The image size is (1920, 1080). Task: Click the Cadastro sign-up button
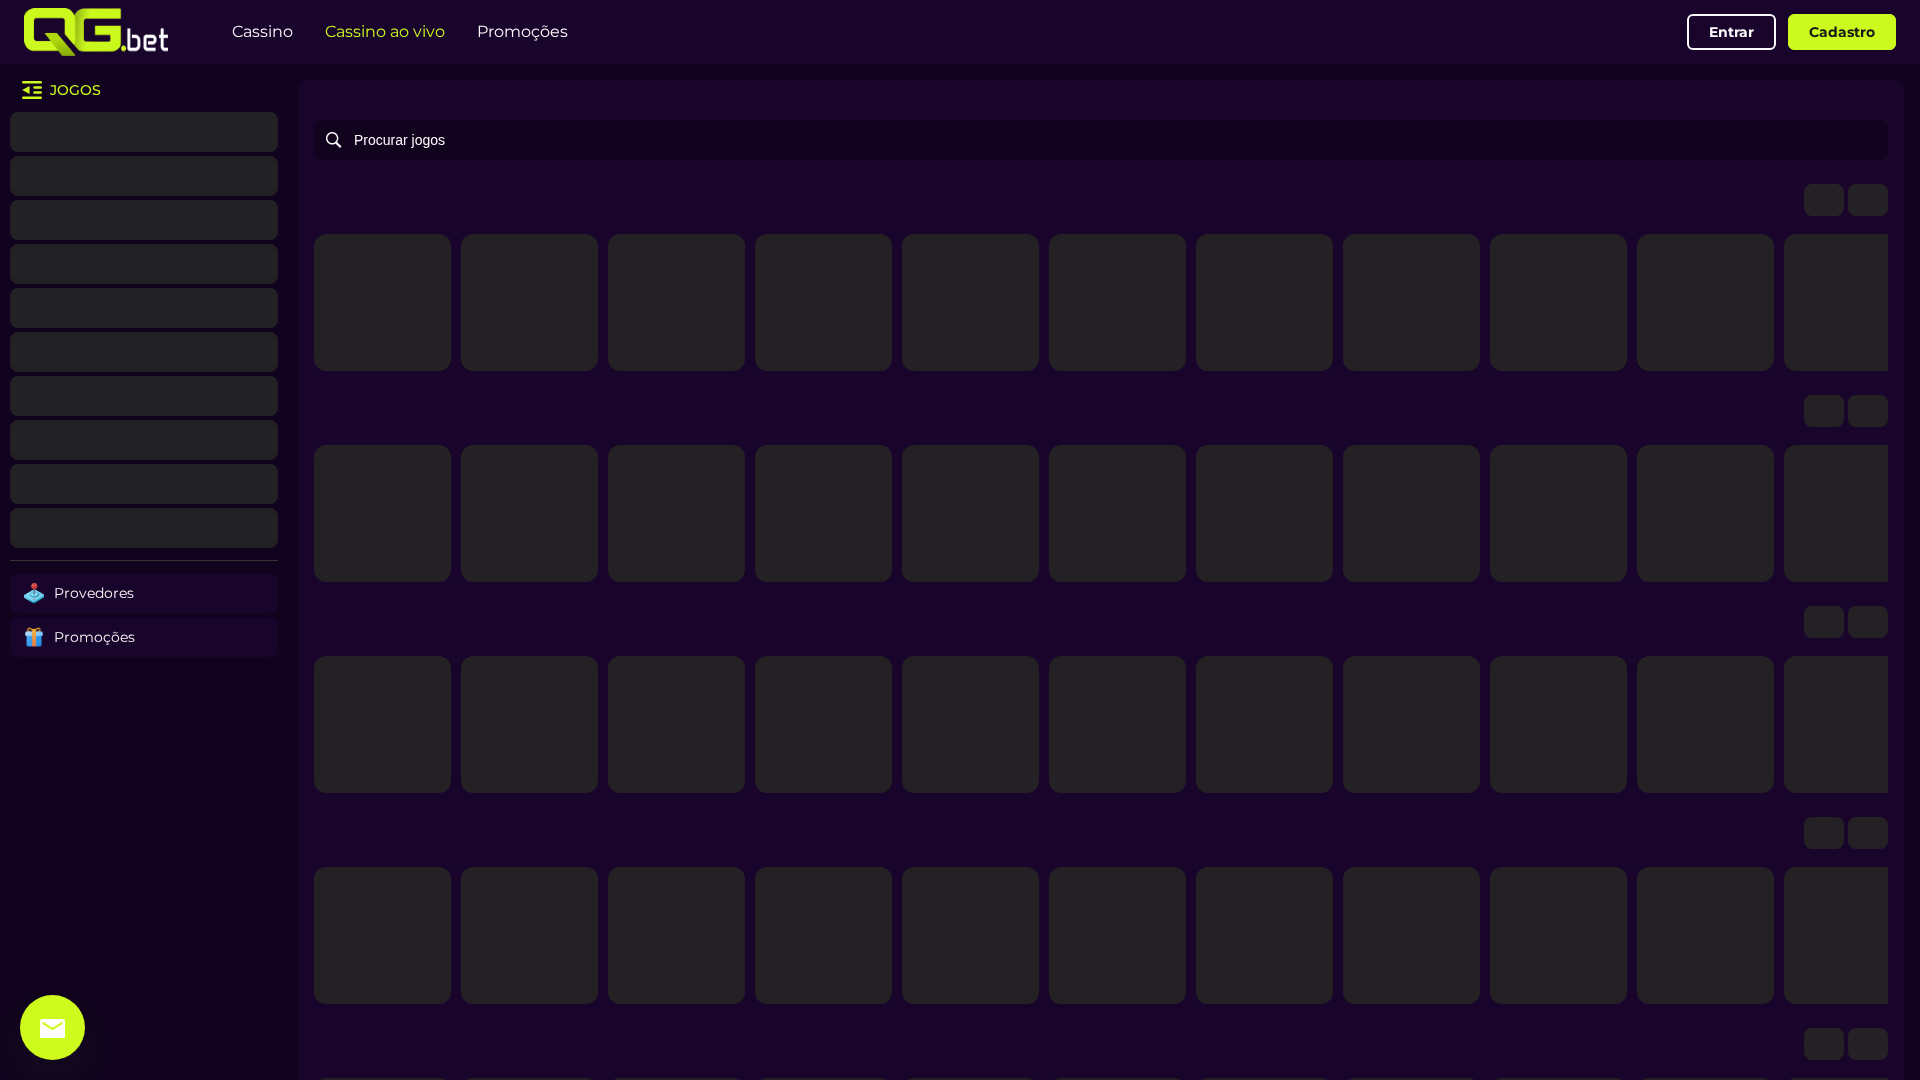(x=1842, y=32)
